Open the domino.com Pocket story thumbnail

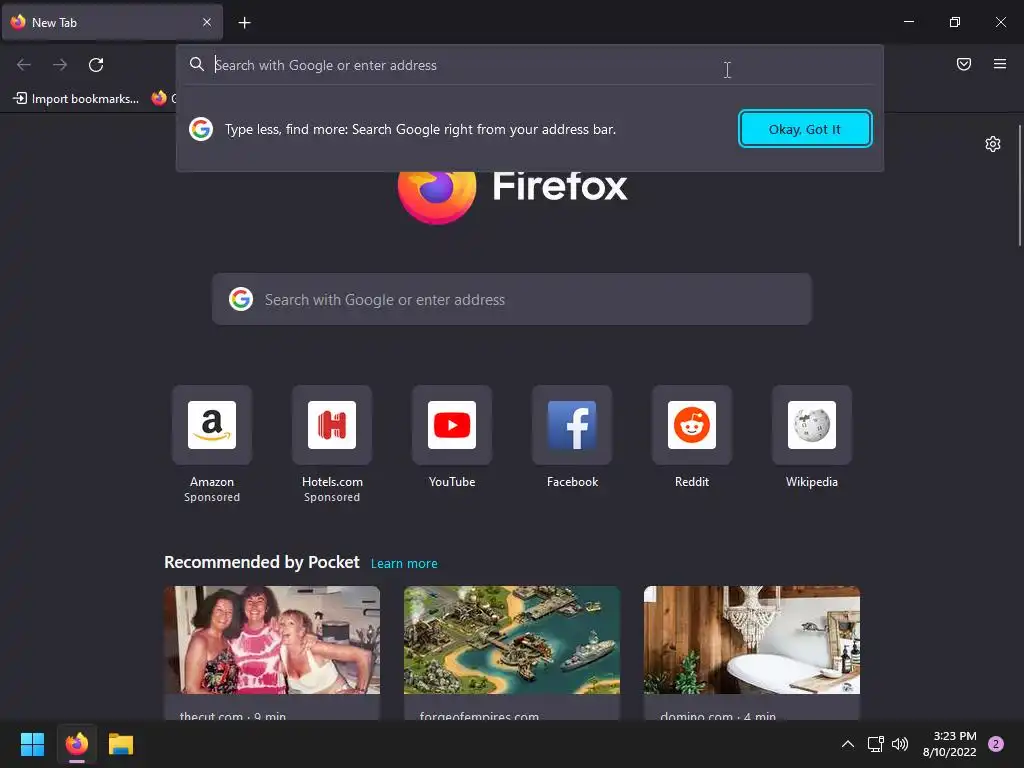[752, 640]
